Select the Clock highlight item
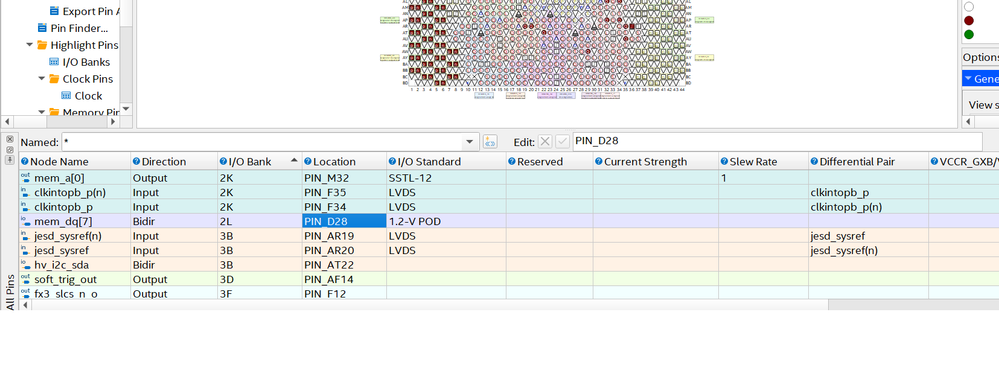Image resolution: width=999 pixels, height=391 pixels. pos(82,96)
